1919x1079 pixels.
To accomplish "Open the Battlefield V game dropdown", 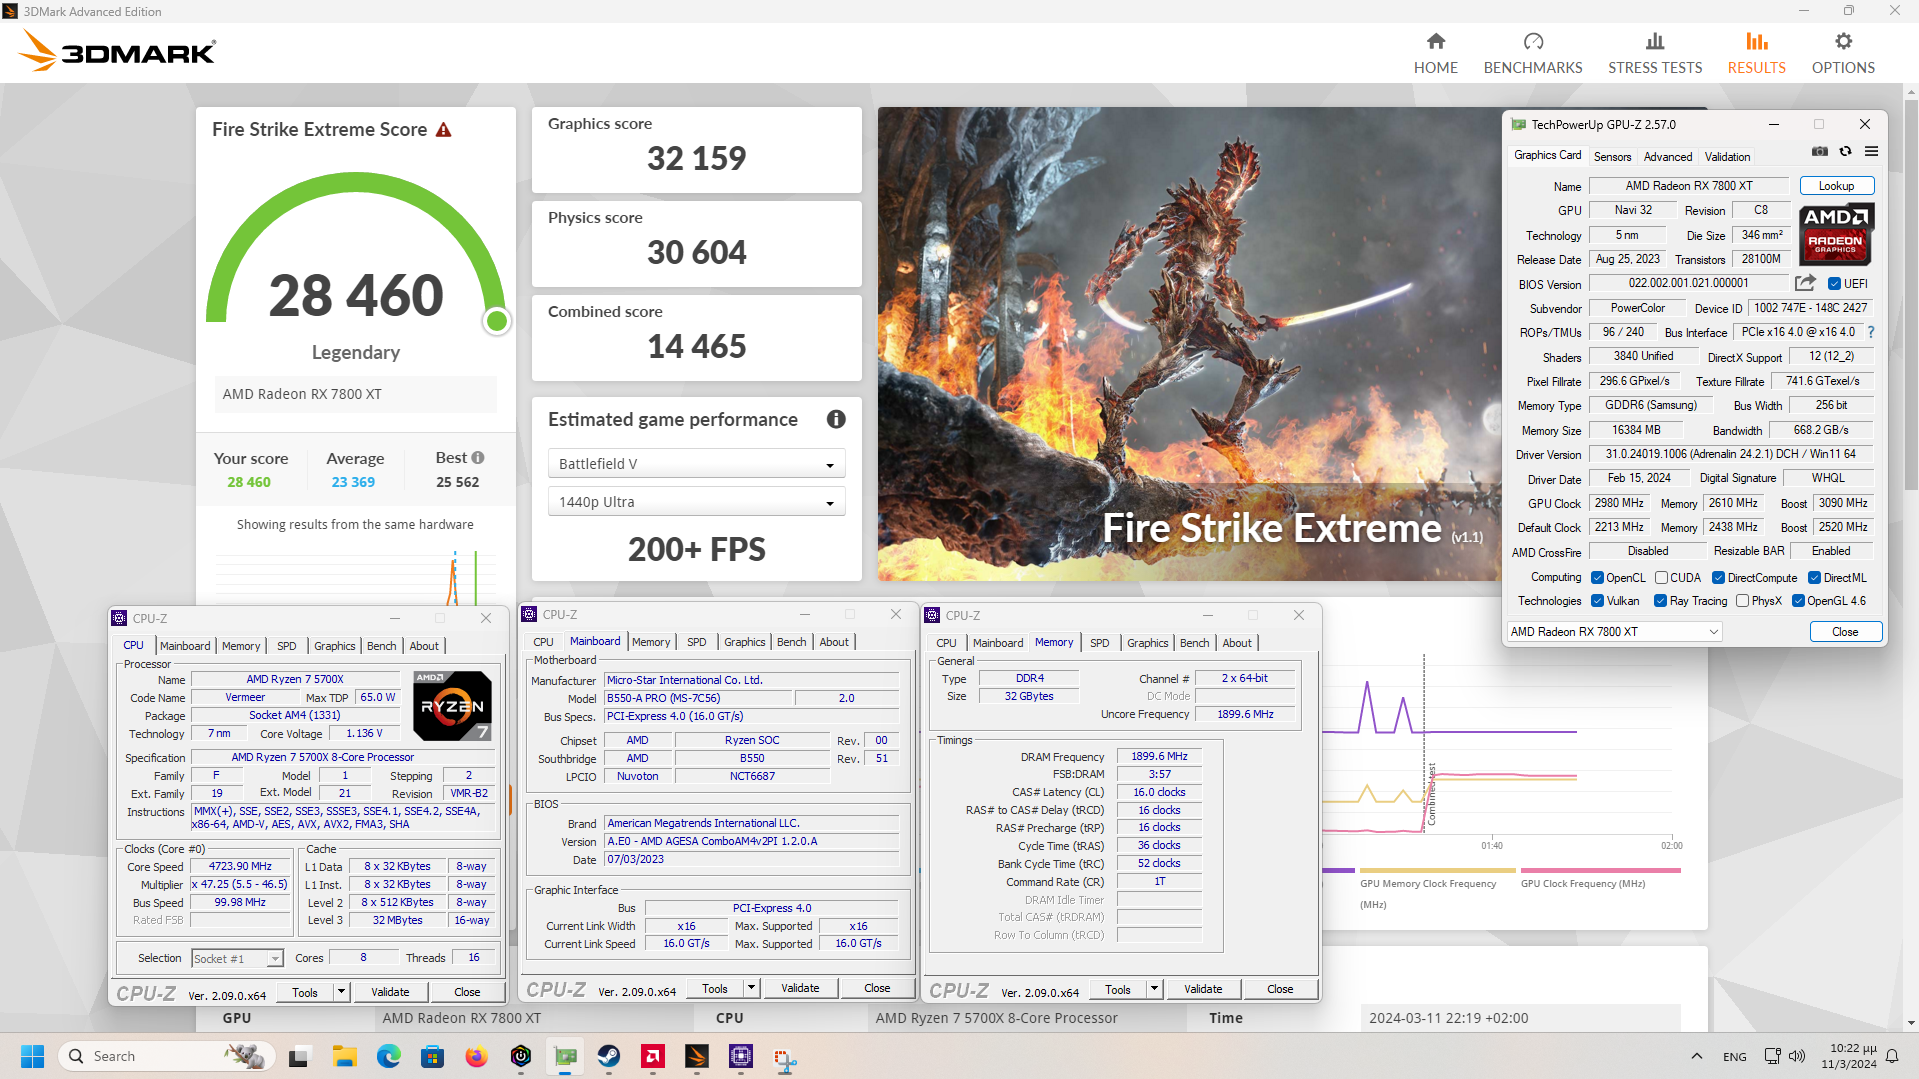I will click(x=696, y=464).
